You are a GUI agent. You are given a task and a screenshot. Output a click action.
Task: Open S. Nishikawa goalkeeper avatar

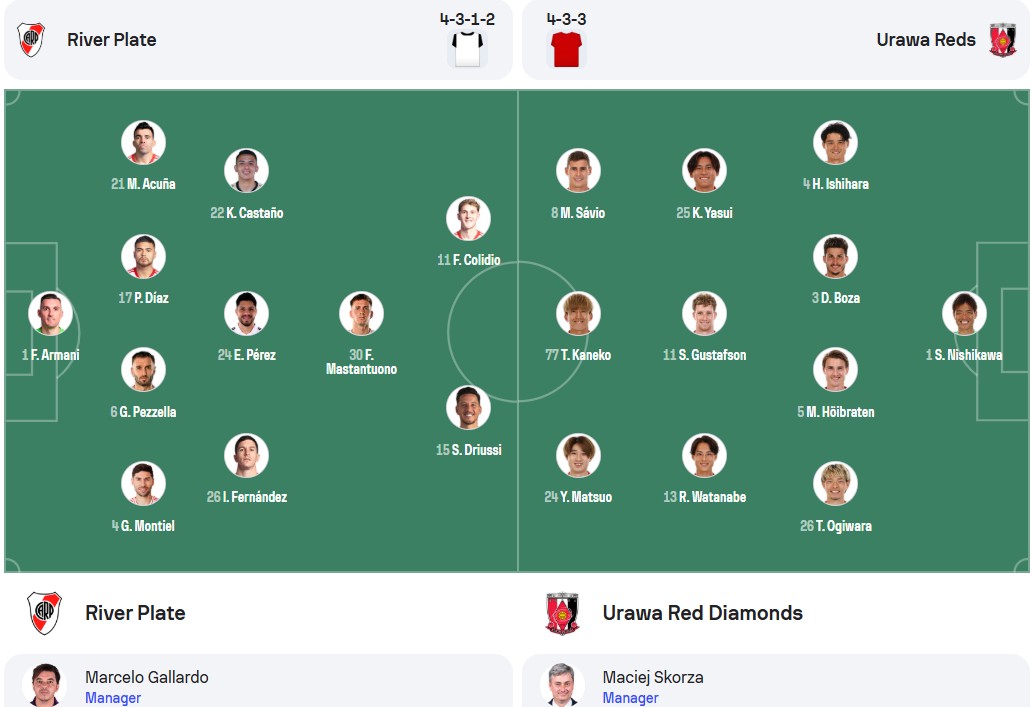(964, 314)
